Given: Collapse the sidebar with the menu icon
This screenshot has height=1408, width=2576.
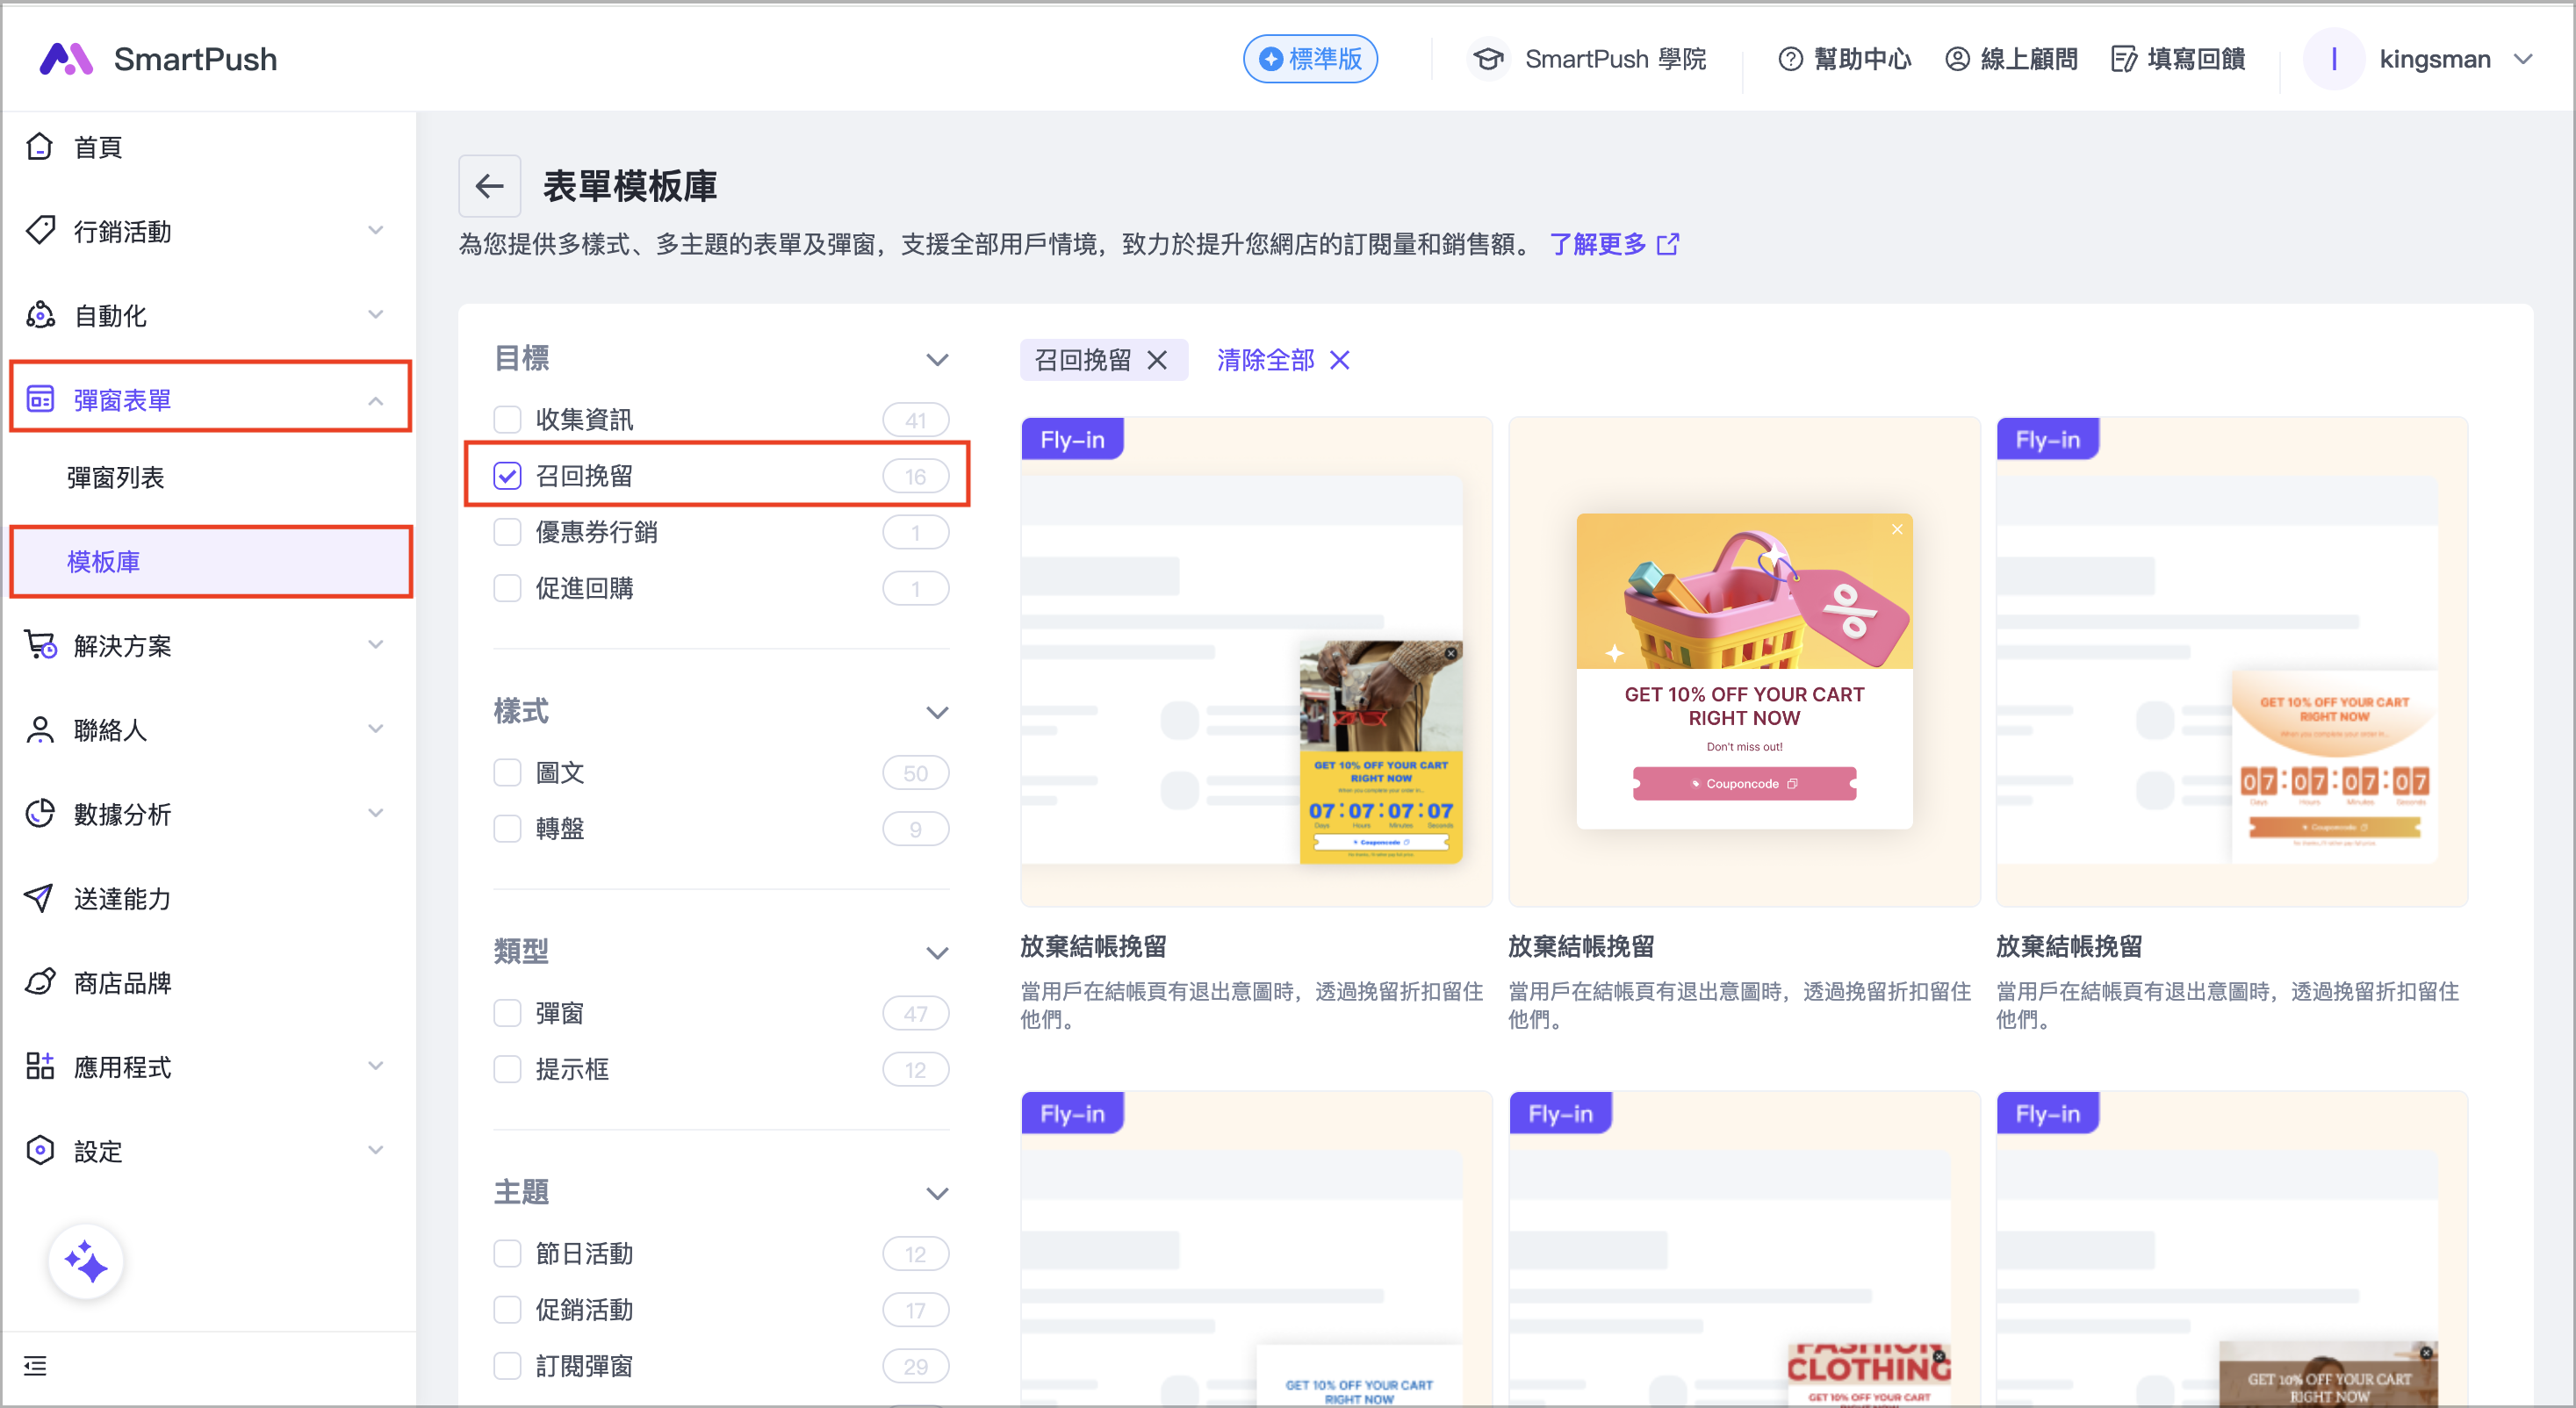Looking at the screenshot, I should [x=36, y=1366].
